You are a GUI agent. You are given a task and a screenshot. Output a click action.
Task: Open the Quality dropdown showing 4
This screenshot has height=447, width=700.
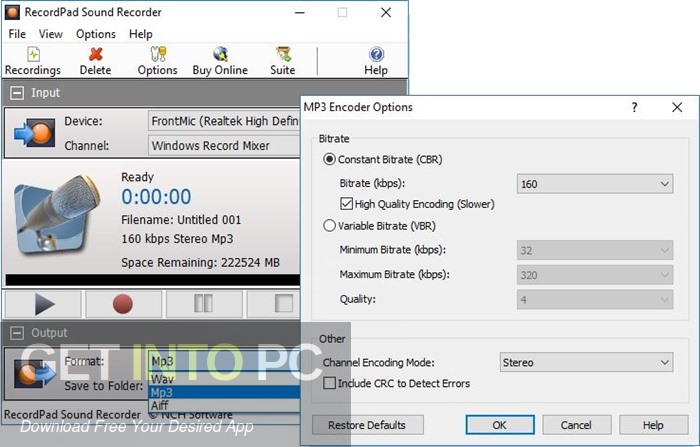click(x=595, y=299)
